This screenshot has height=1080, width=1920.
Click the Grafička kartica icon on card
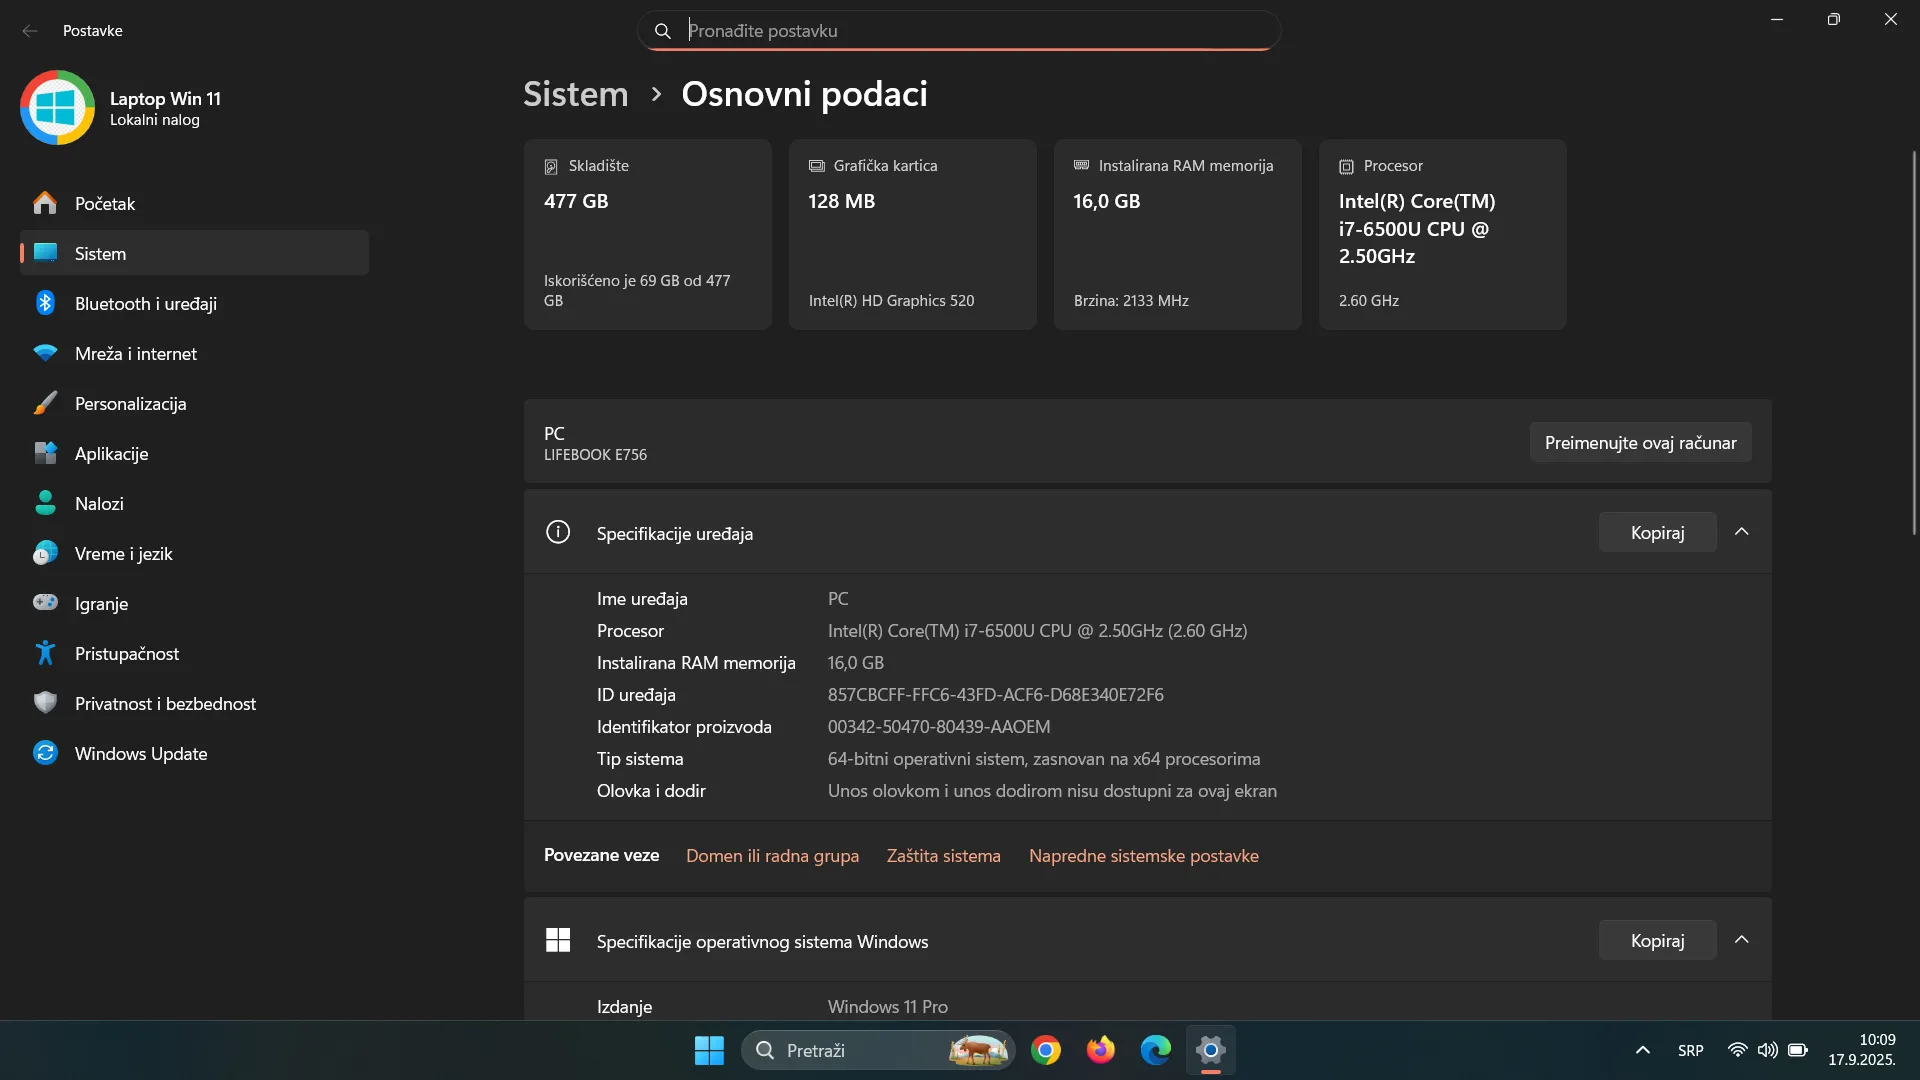click(816, 166)
